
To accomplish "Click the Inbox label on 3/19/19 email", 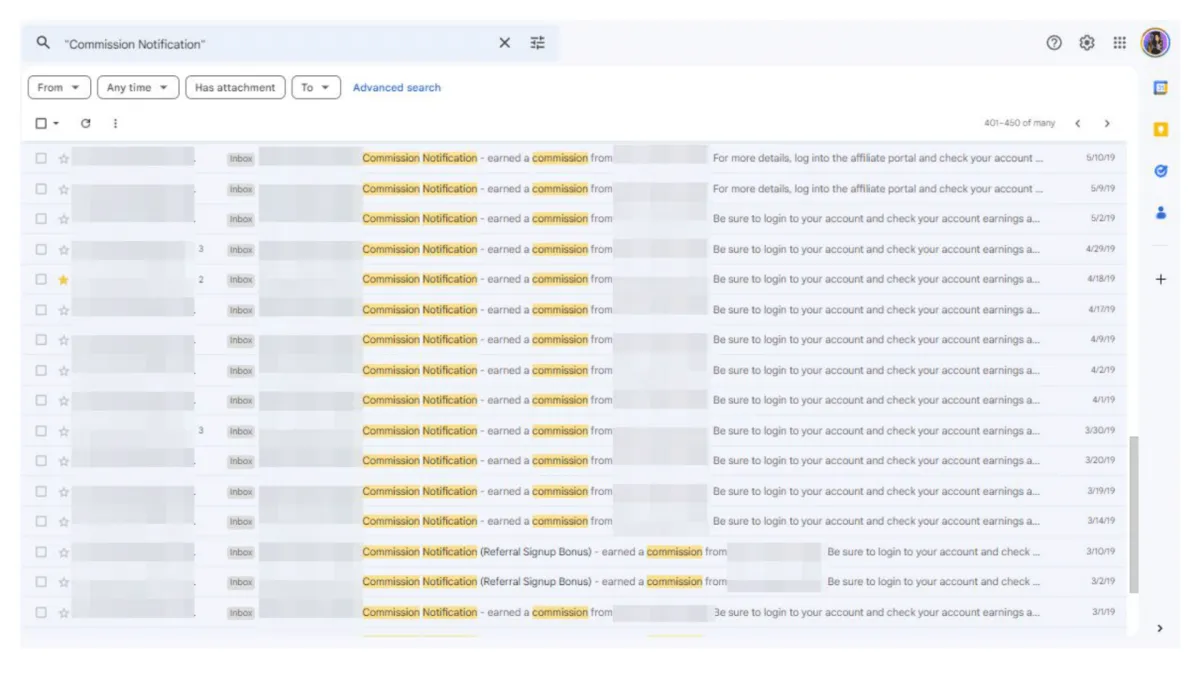I will coord(241,491).
